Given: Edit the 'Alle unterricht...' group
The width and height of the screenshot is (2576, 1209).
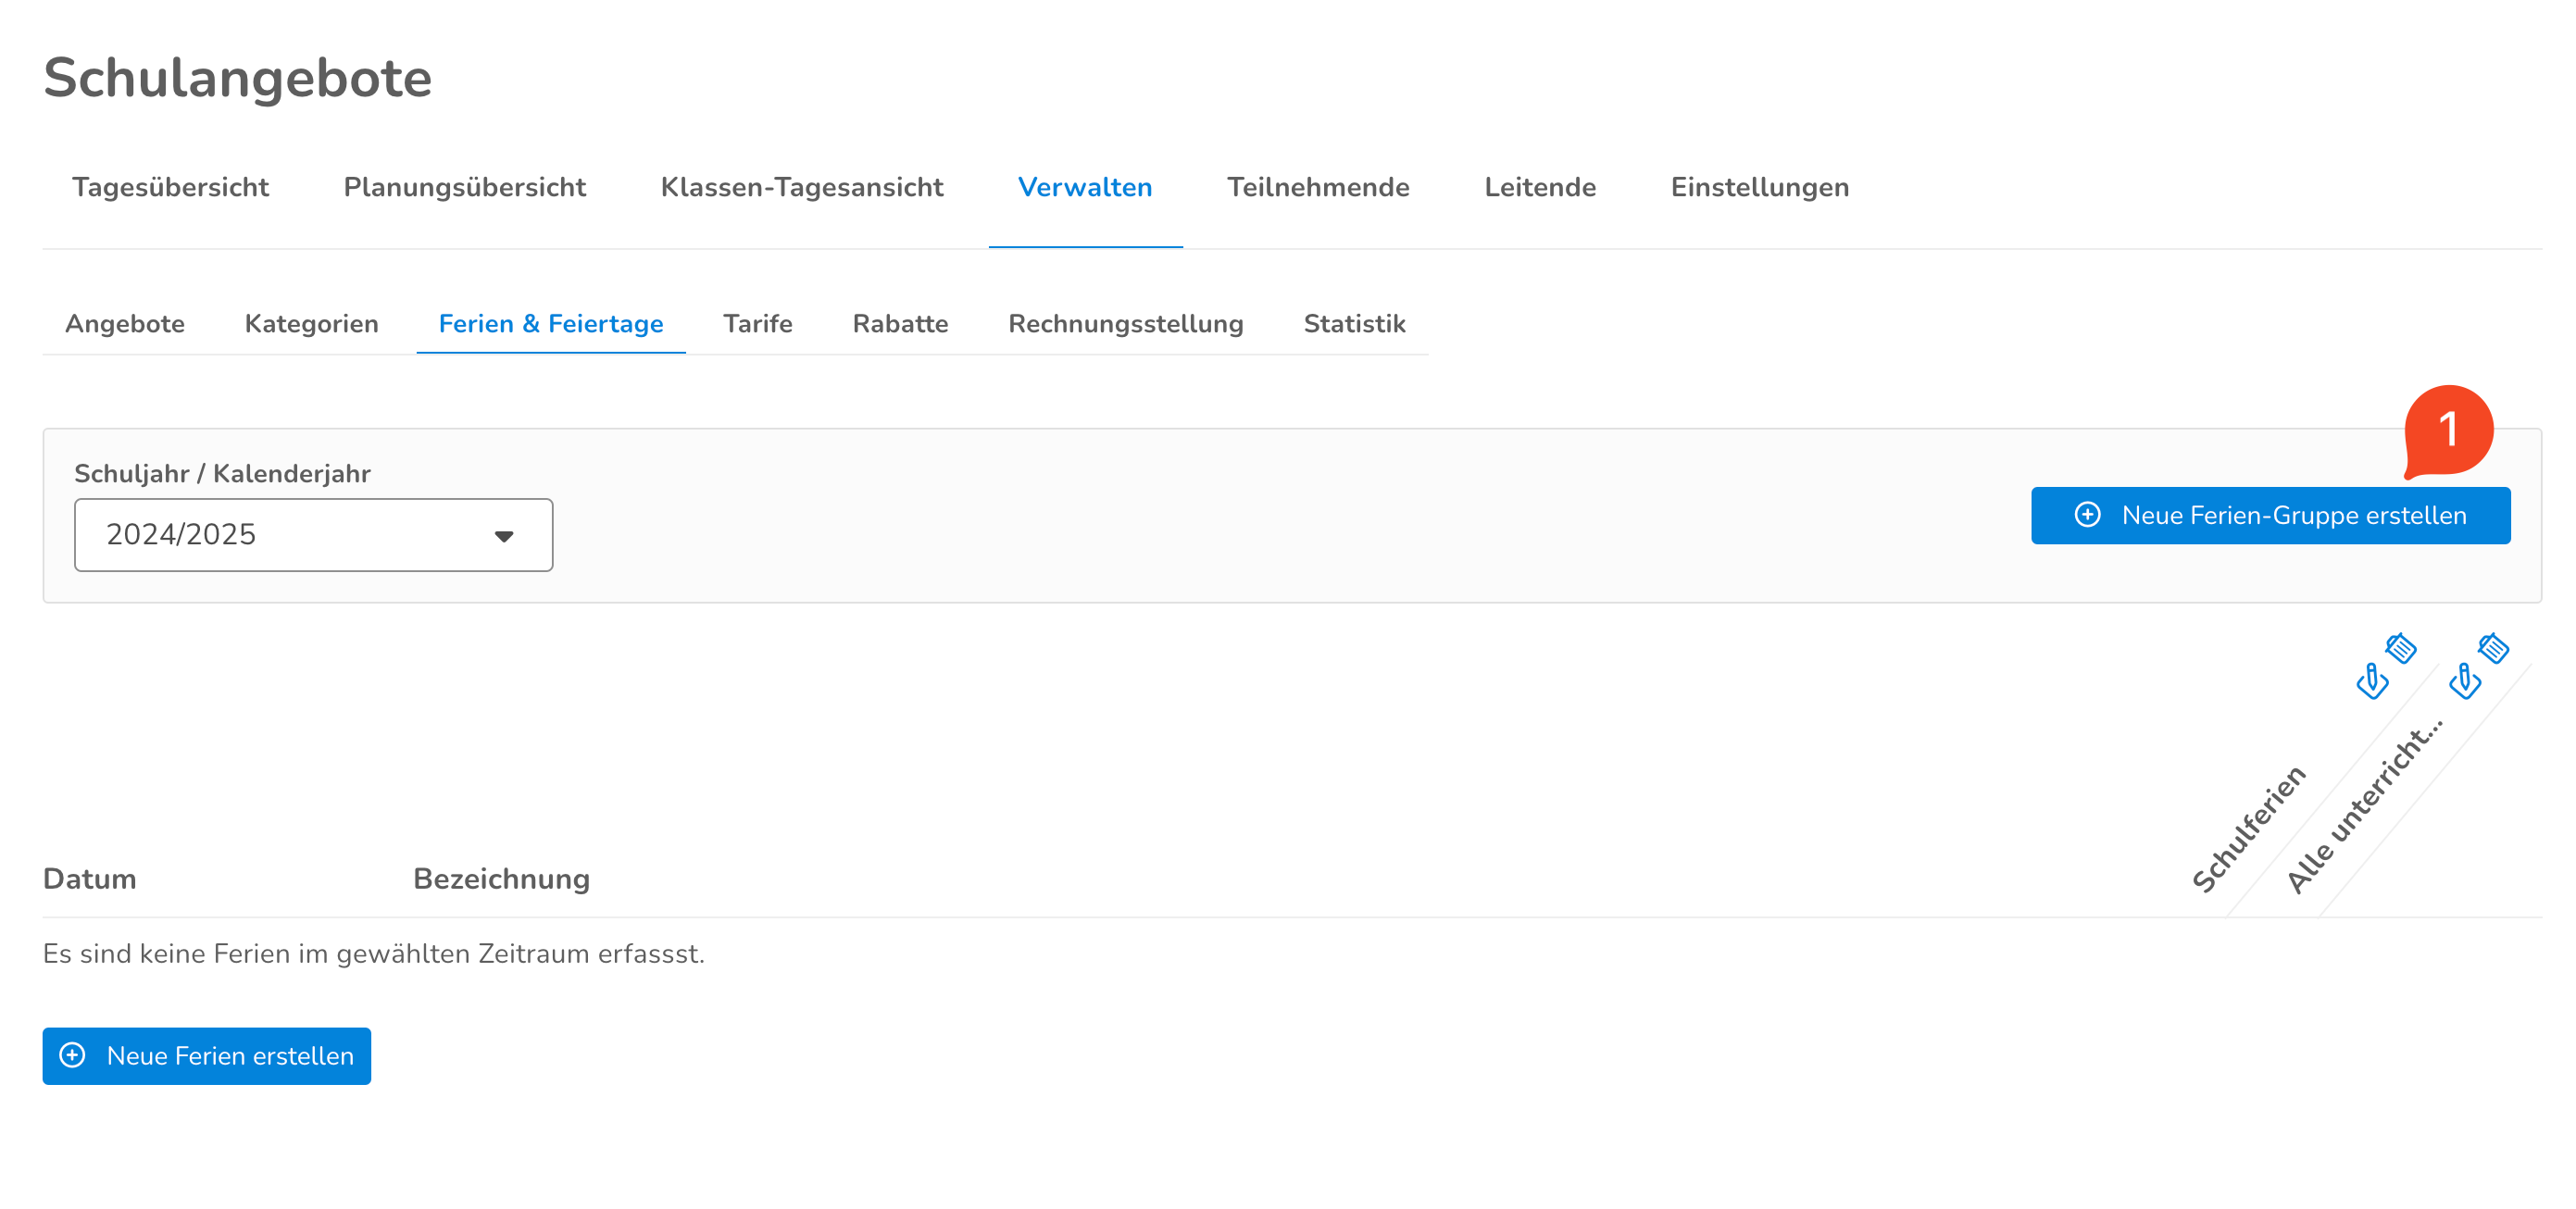Looking at the screenshot, I should (2464, 681).
